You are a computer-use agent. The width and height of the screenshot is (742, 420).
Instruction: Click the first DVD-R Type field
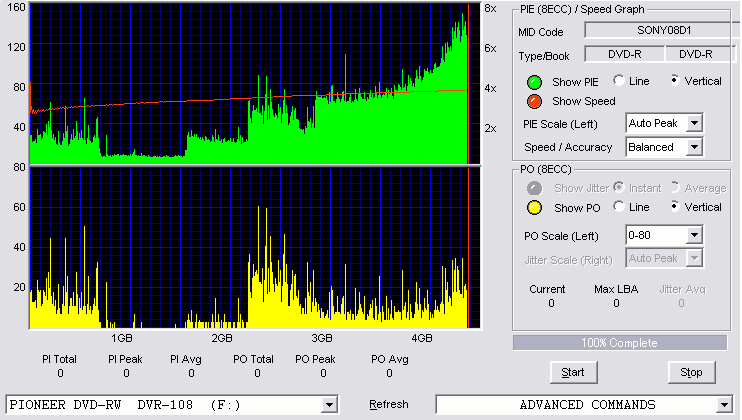point(625,54)
